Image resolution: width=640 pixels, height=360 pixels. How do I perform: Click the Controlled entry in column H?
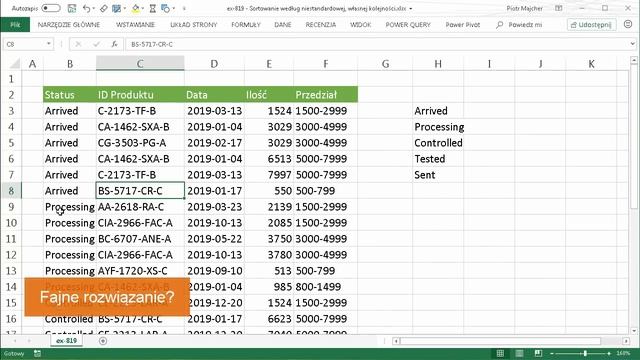(438, 143)
